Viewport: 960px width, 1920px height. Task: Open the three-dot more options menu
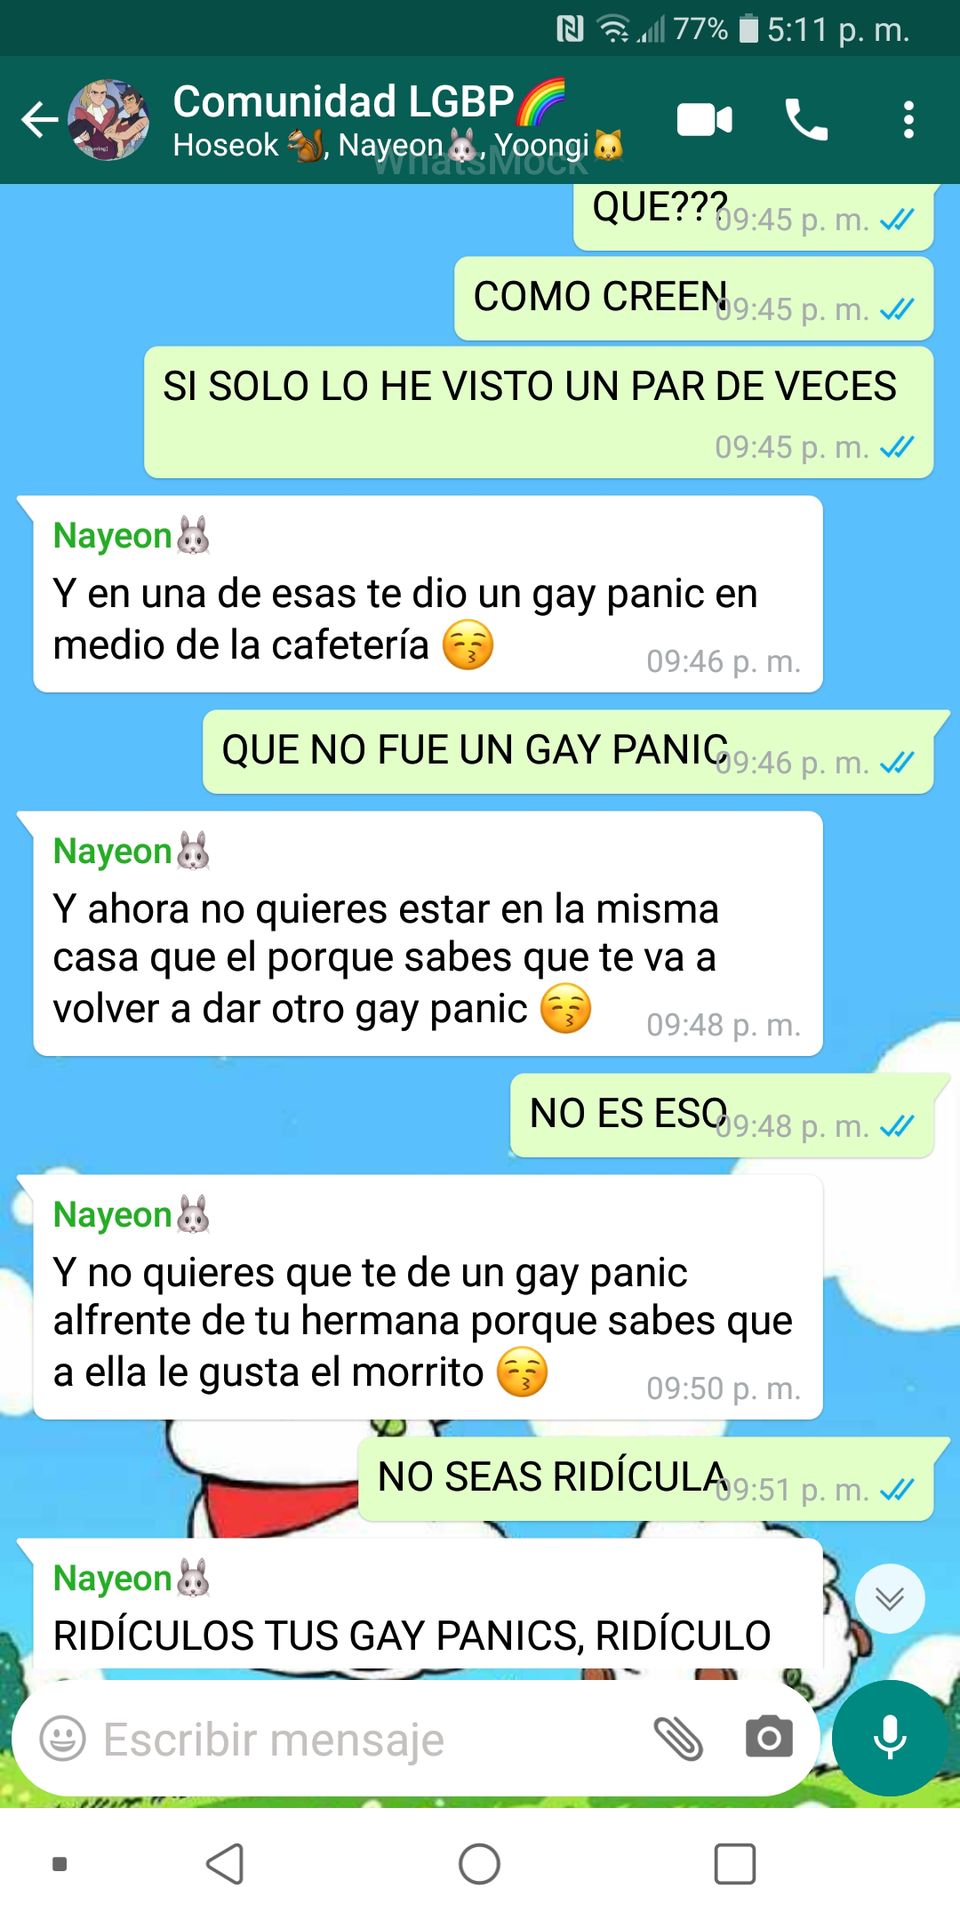[908, 120]
